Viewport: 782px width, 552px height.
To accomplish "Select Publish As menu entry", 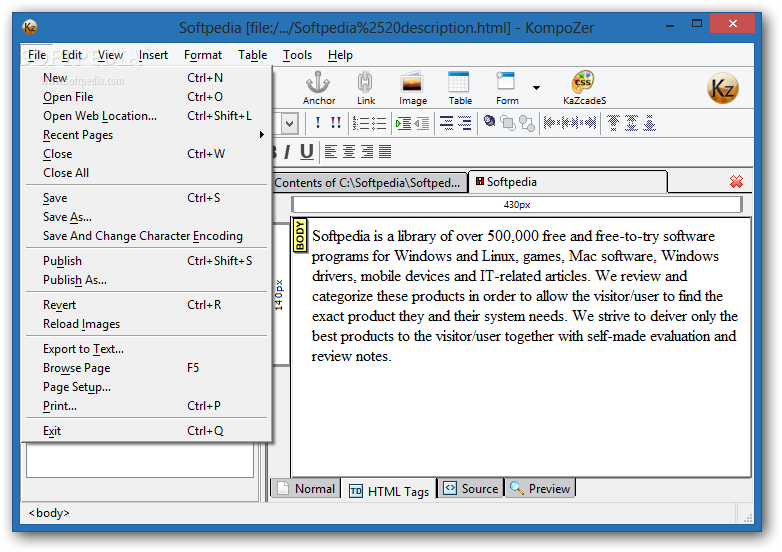I will pyautogui.click(x=147, y=280).
